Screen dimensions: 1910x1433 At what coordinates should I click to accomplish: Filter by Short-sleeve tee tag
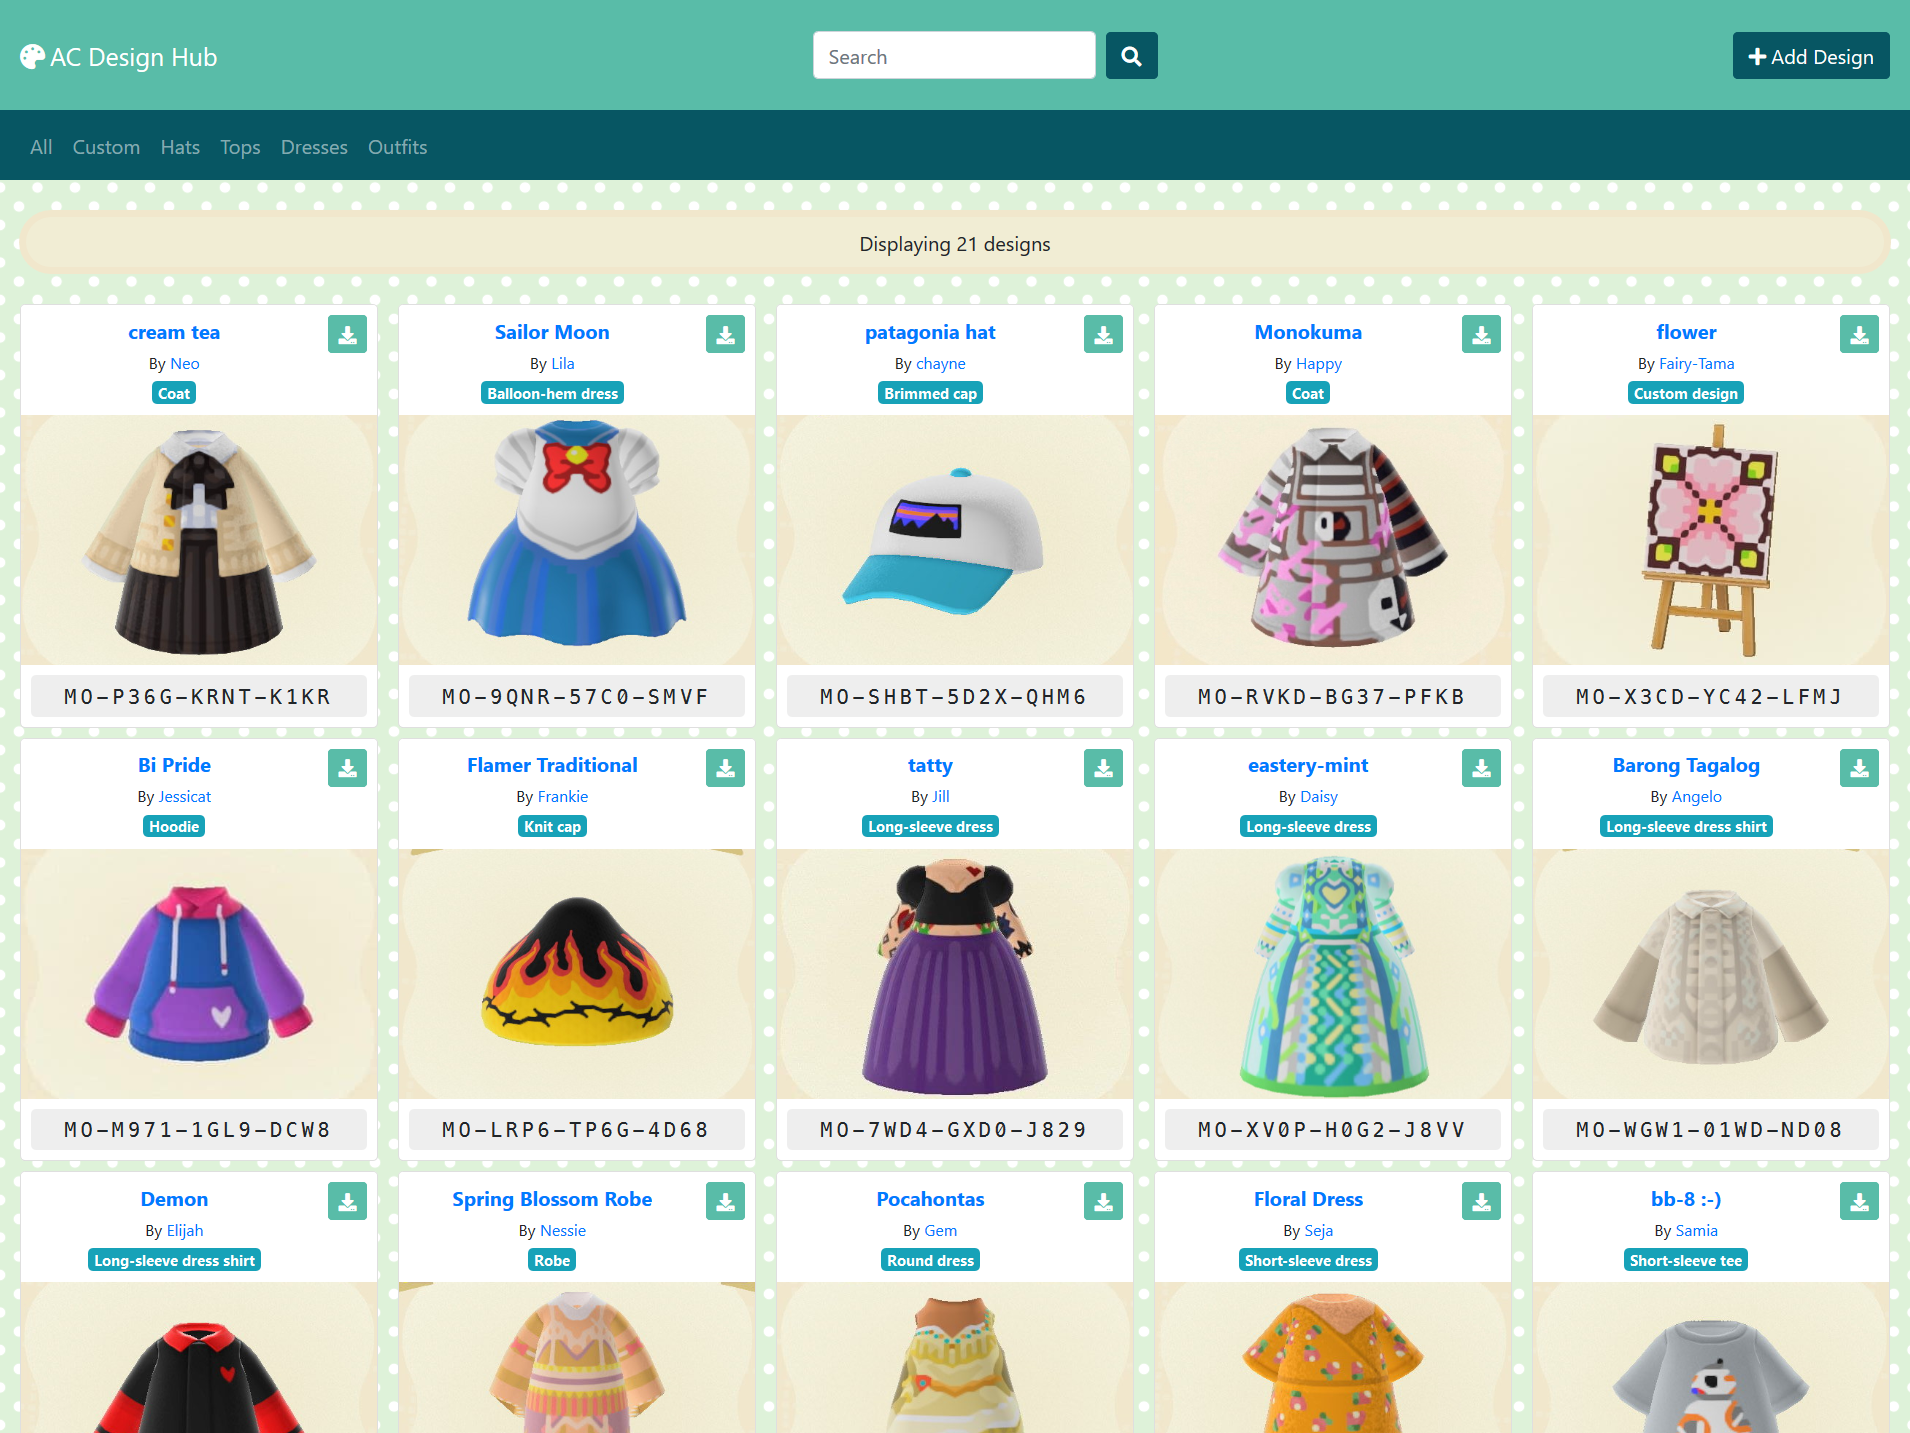(x=1686, y=1261)
